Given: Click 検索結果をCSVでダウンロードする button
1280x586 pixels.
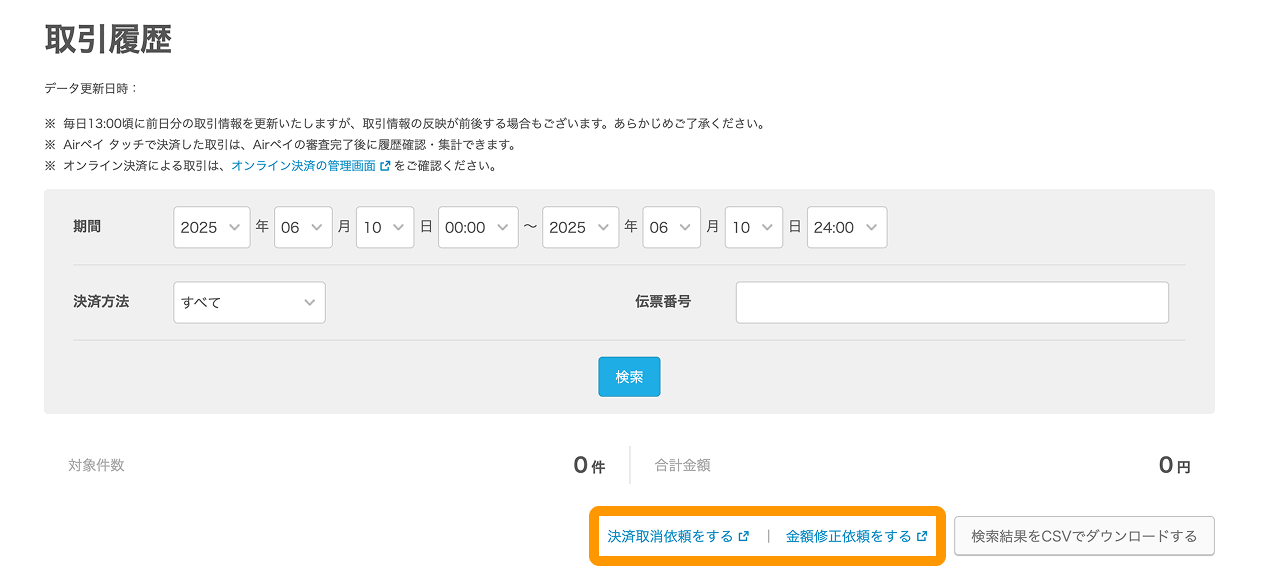Looking at the screenshot, I should (1083, 536).
